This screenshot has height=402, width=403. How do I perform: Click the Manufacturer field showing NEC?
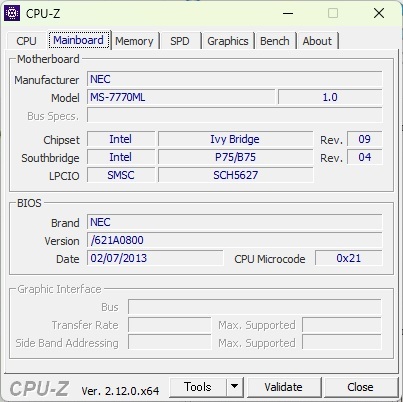point(235,79)
